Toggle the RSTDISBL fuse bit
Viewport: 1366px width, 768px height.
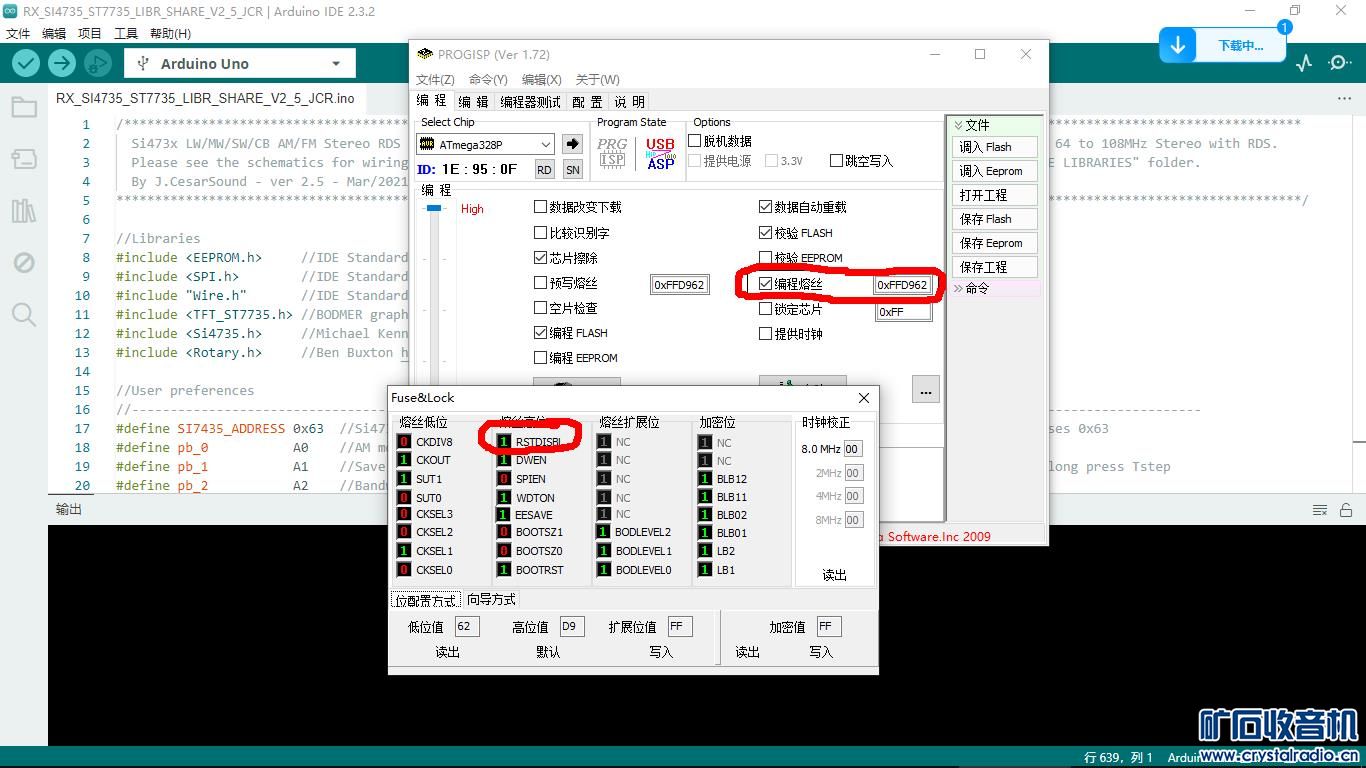point(505,441)
